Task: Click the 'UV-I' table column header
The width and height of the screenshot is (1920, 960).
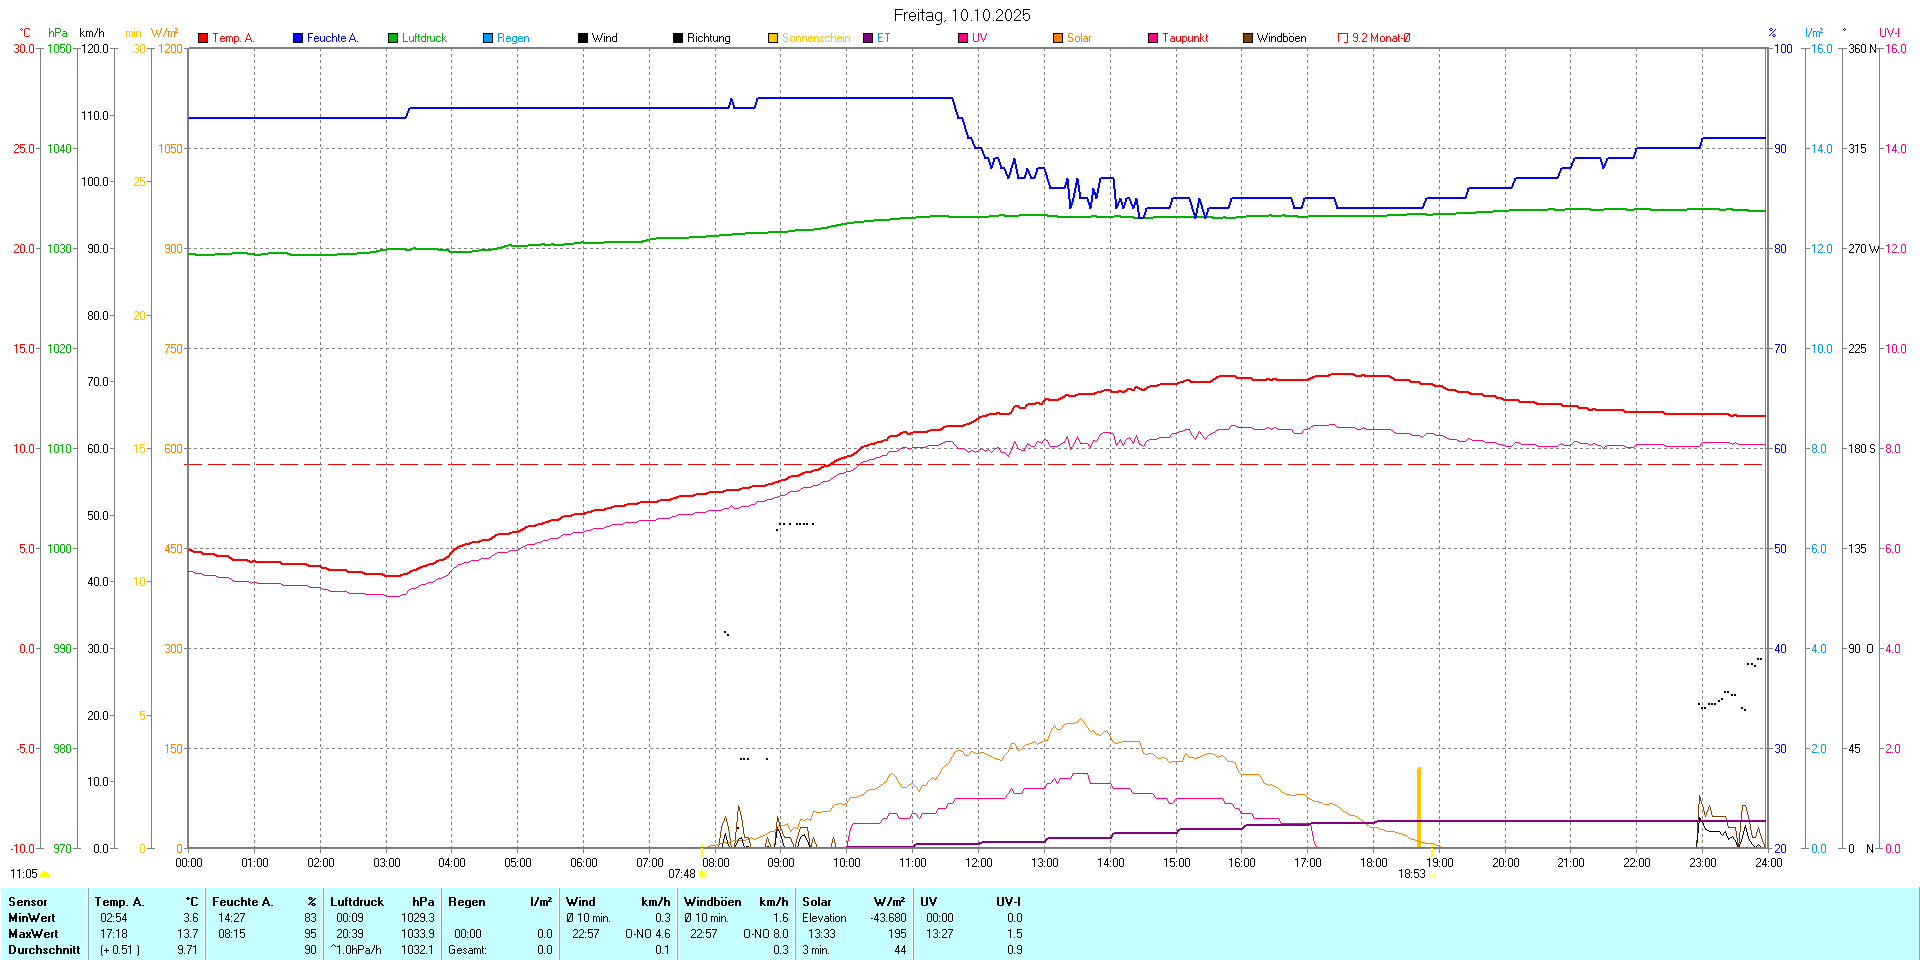Action: click(x=1009, y=902)
